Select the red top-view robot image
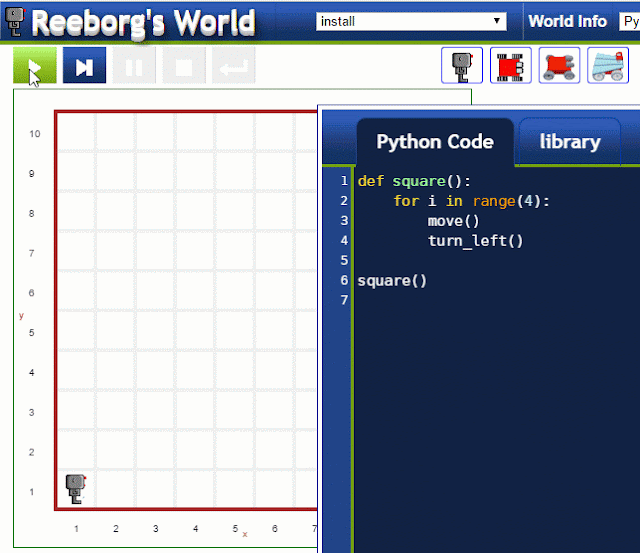Image resolution: width=640 pixels, height=553 pixels. point(511,65)
